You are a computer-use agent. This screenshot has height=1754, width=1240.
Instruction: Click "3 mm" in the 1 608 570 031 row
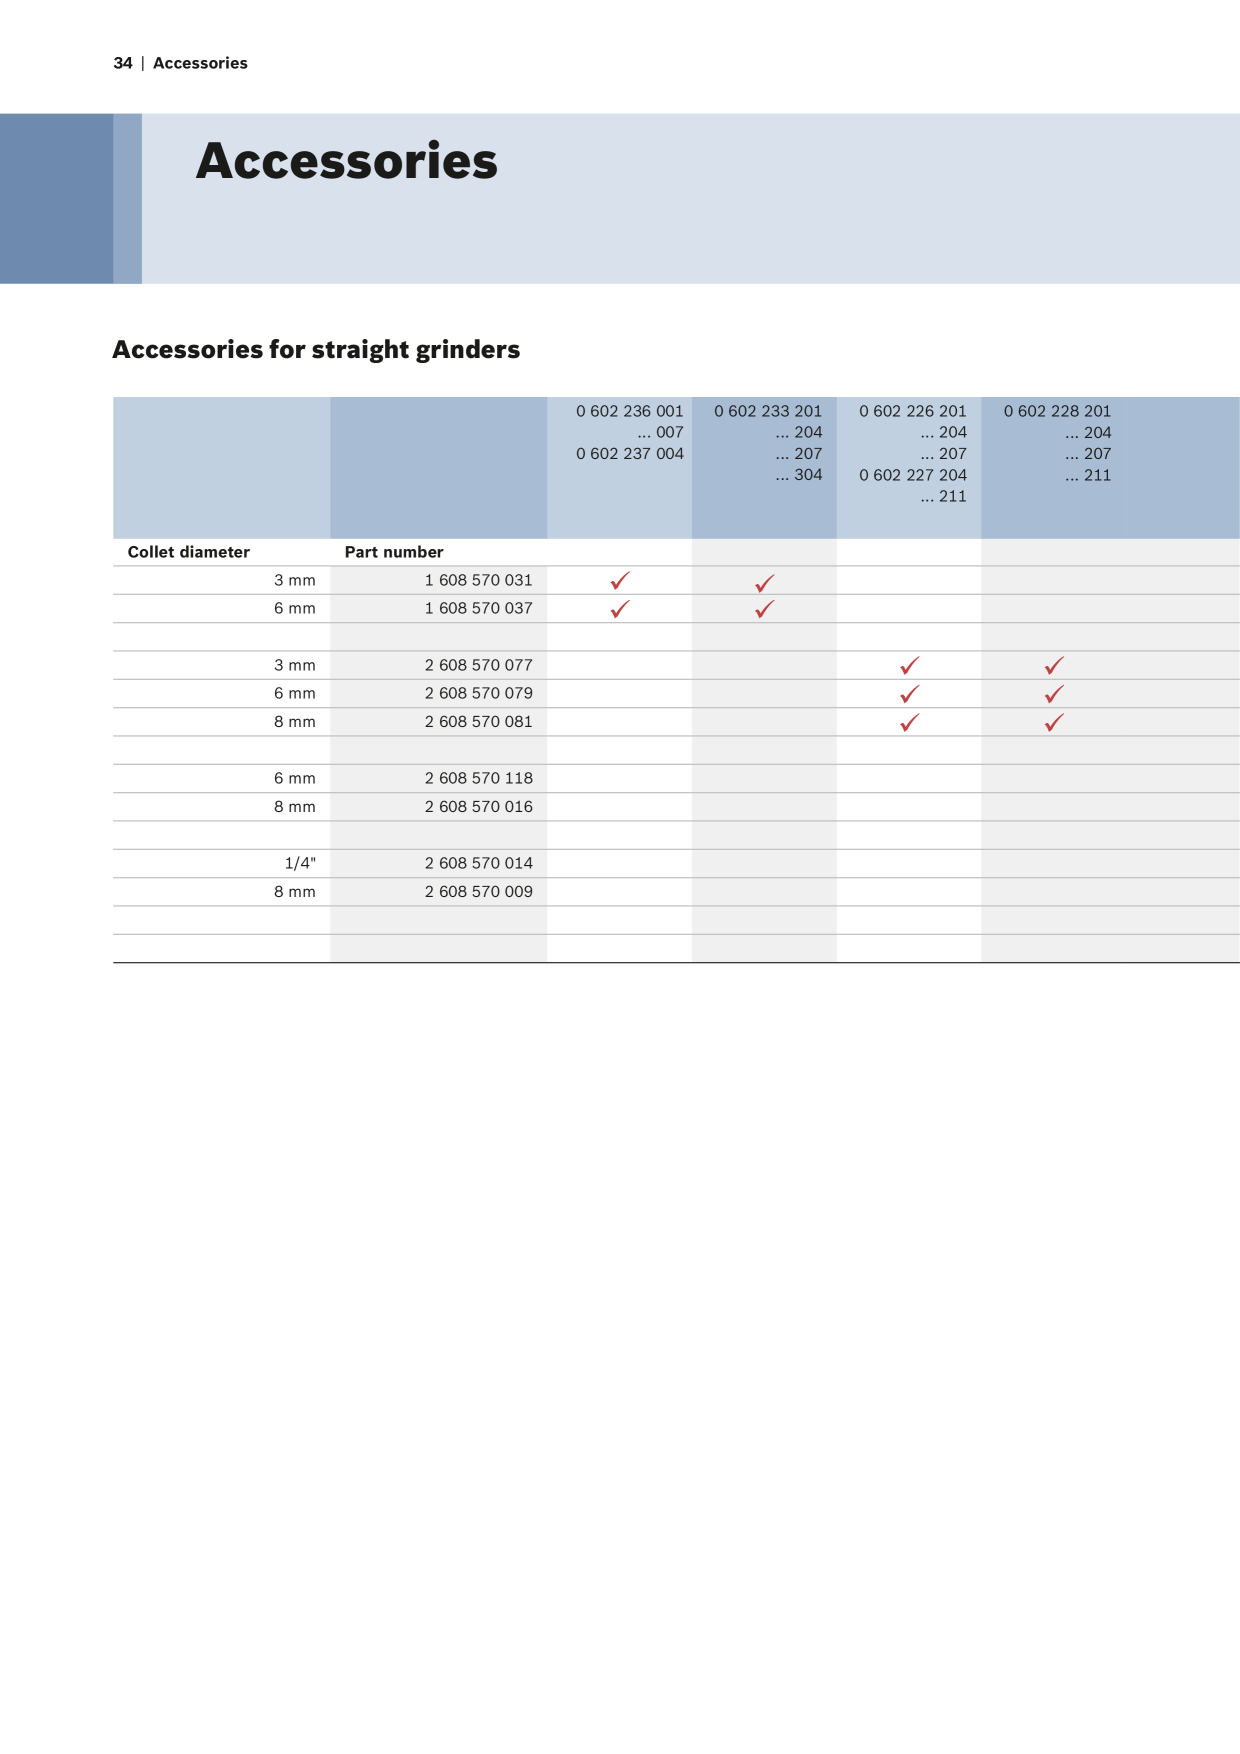point(295,580)
